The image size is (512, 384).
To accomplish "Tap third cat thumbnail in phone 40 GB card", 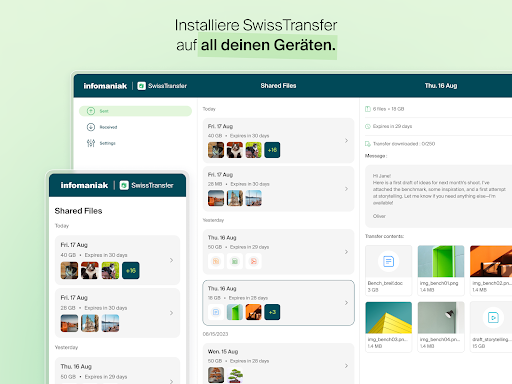I will click(x=110, y=271).
